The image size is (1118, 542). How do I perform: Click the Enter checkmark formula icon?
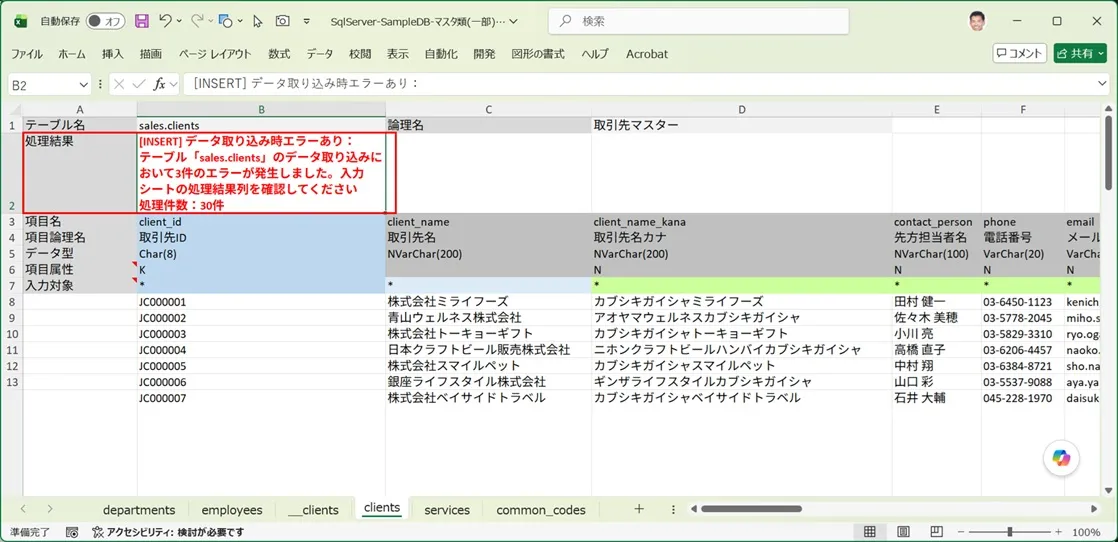coord(139,84)
